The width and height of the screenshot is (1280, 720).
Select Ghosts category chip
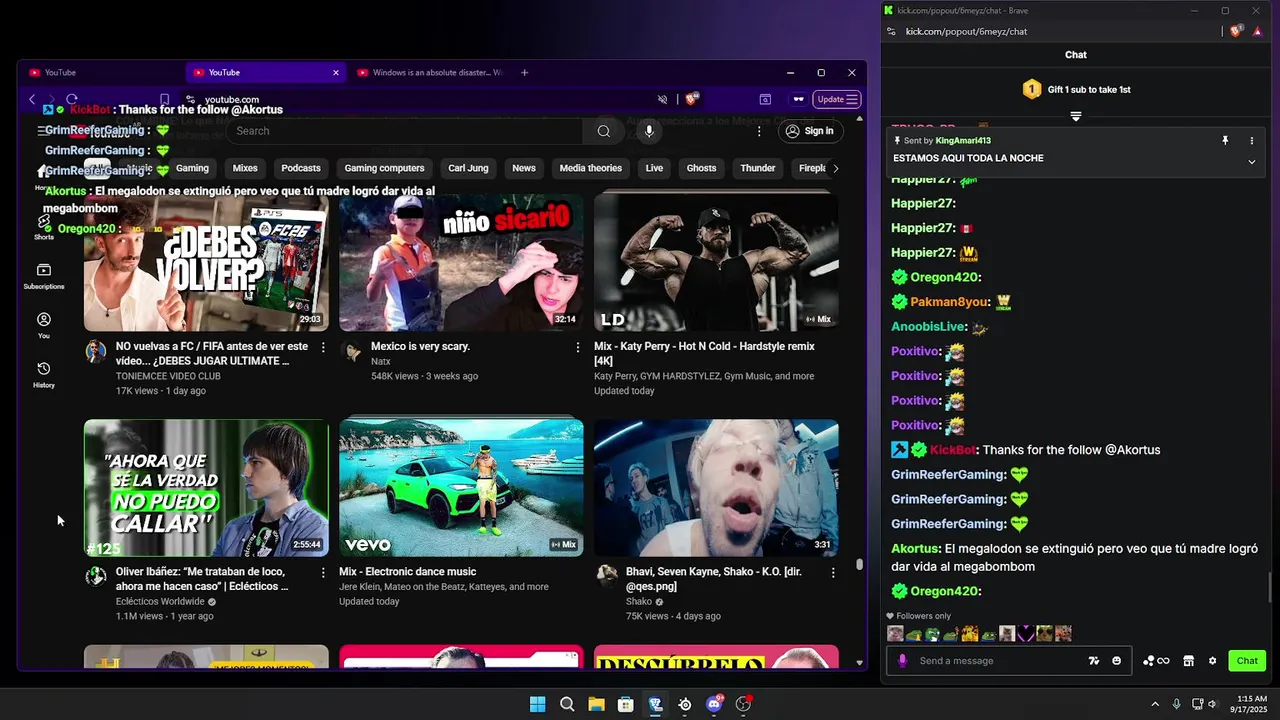(x=701, y=168)
